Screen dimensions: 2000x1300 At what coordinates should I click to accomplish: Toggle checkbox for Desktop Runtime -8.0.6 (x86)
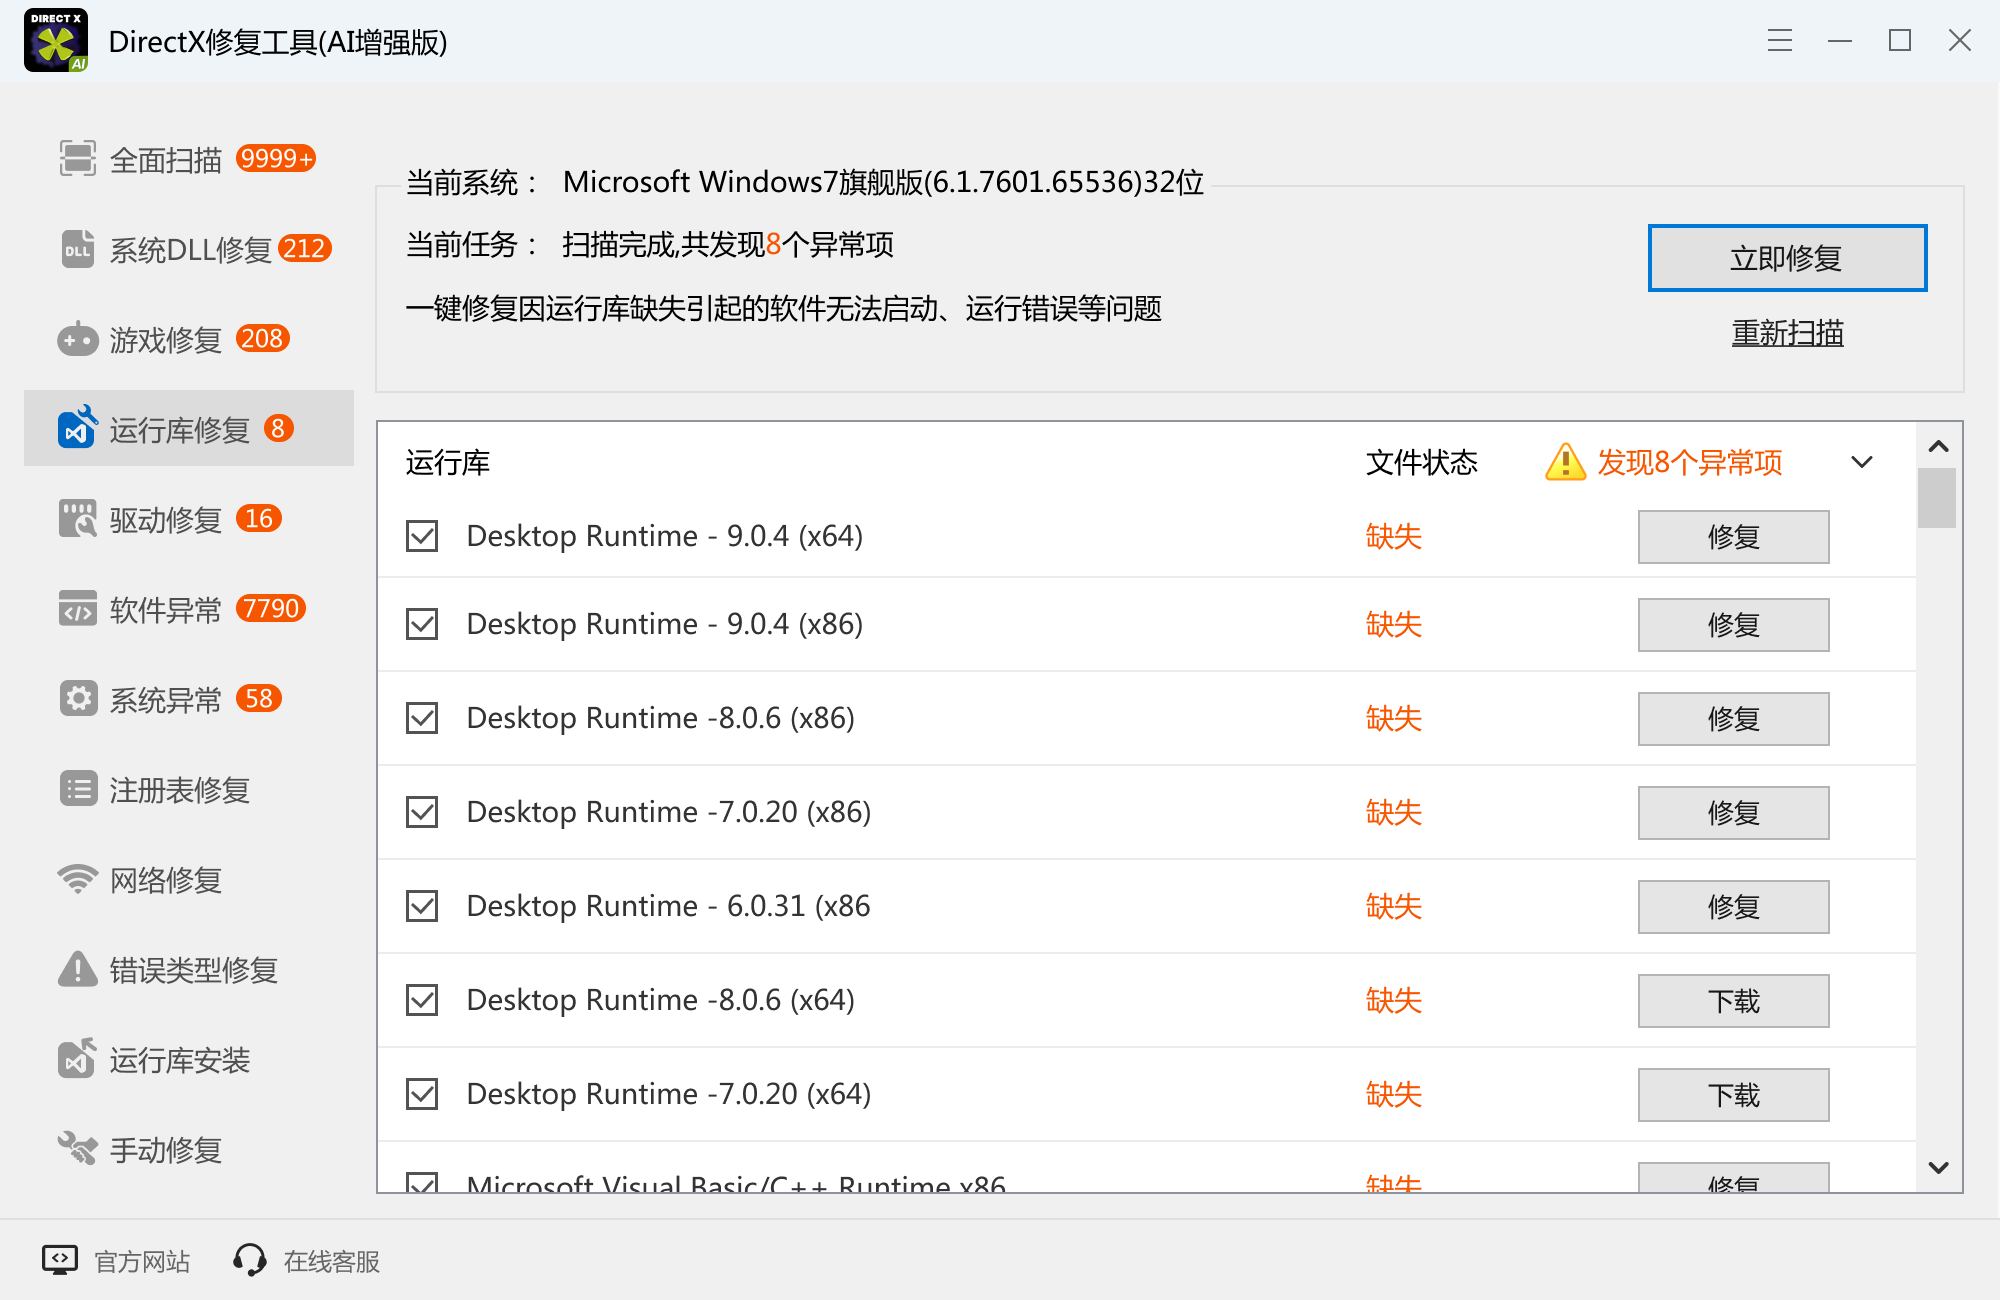pyautogui.click(x=422, y=718)
